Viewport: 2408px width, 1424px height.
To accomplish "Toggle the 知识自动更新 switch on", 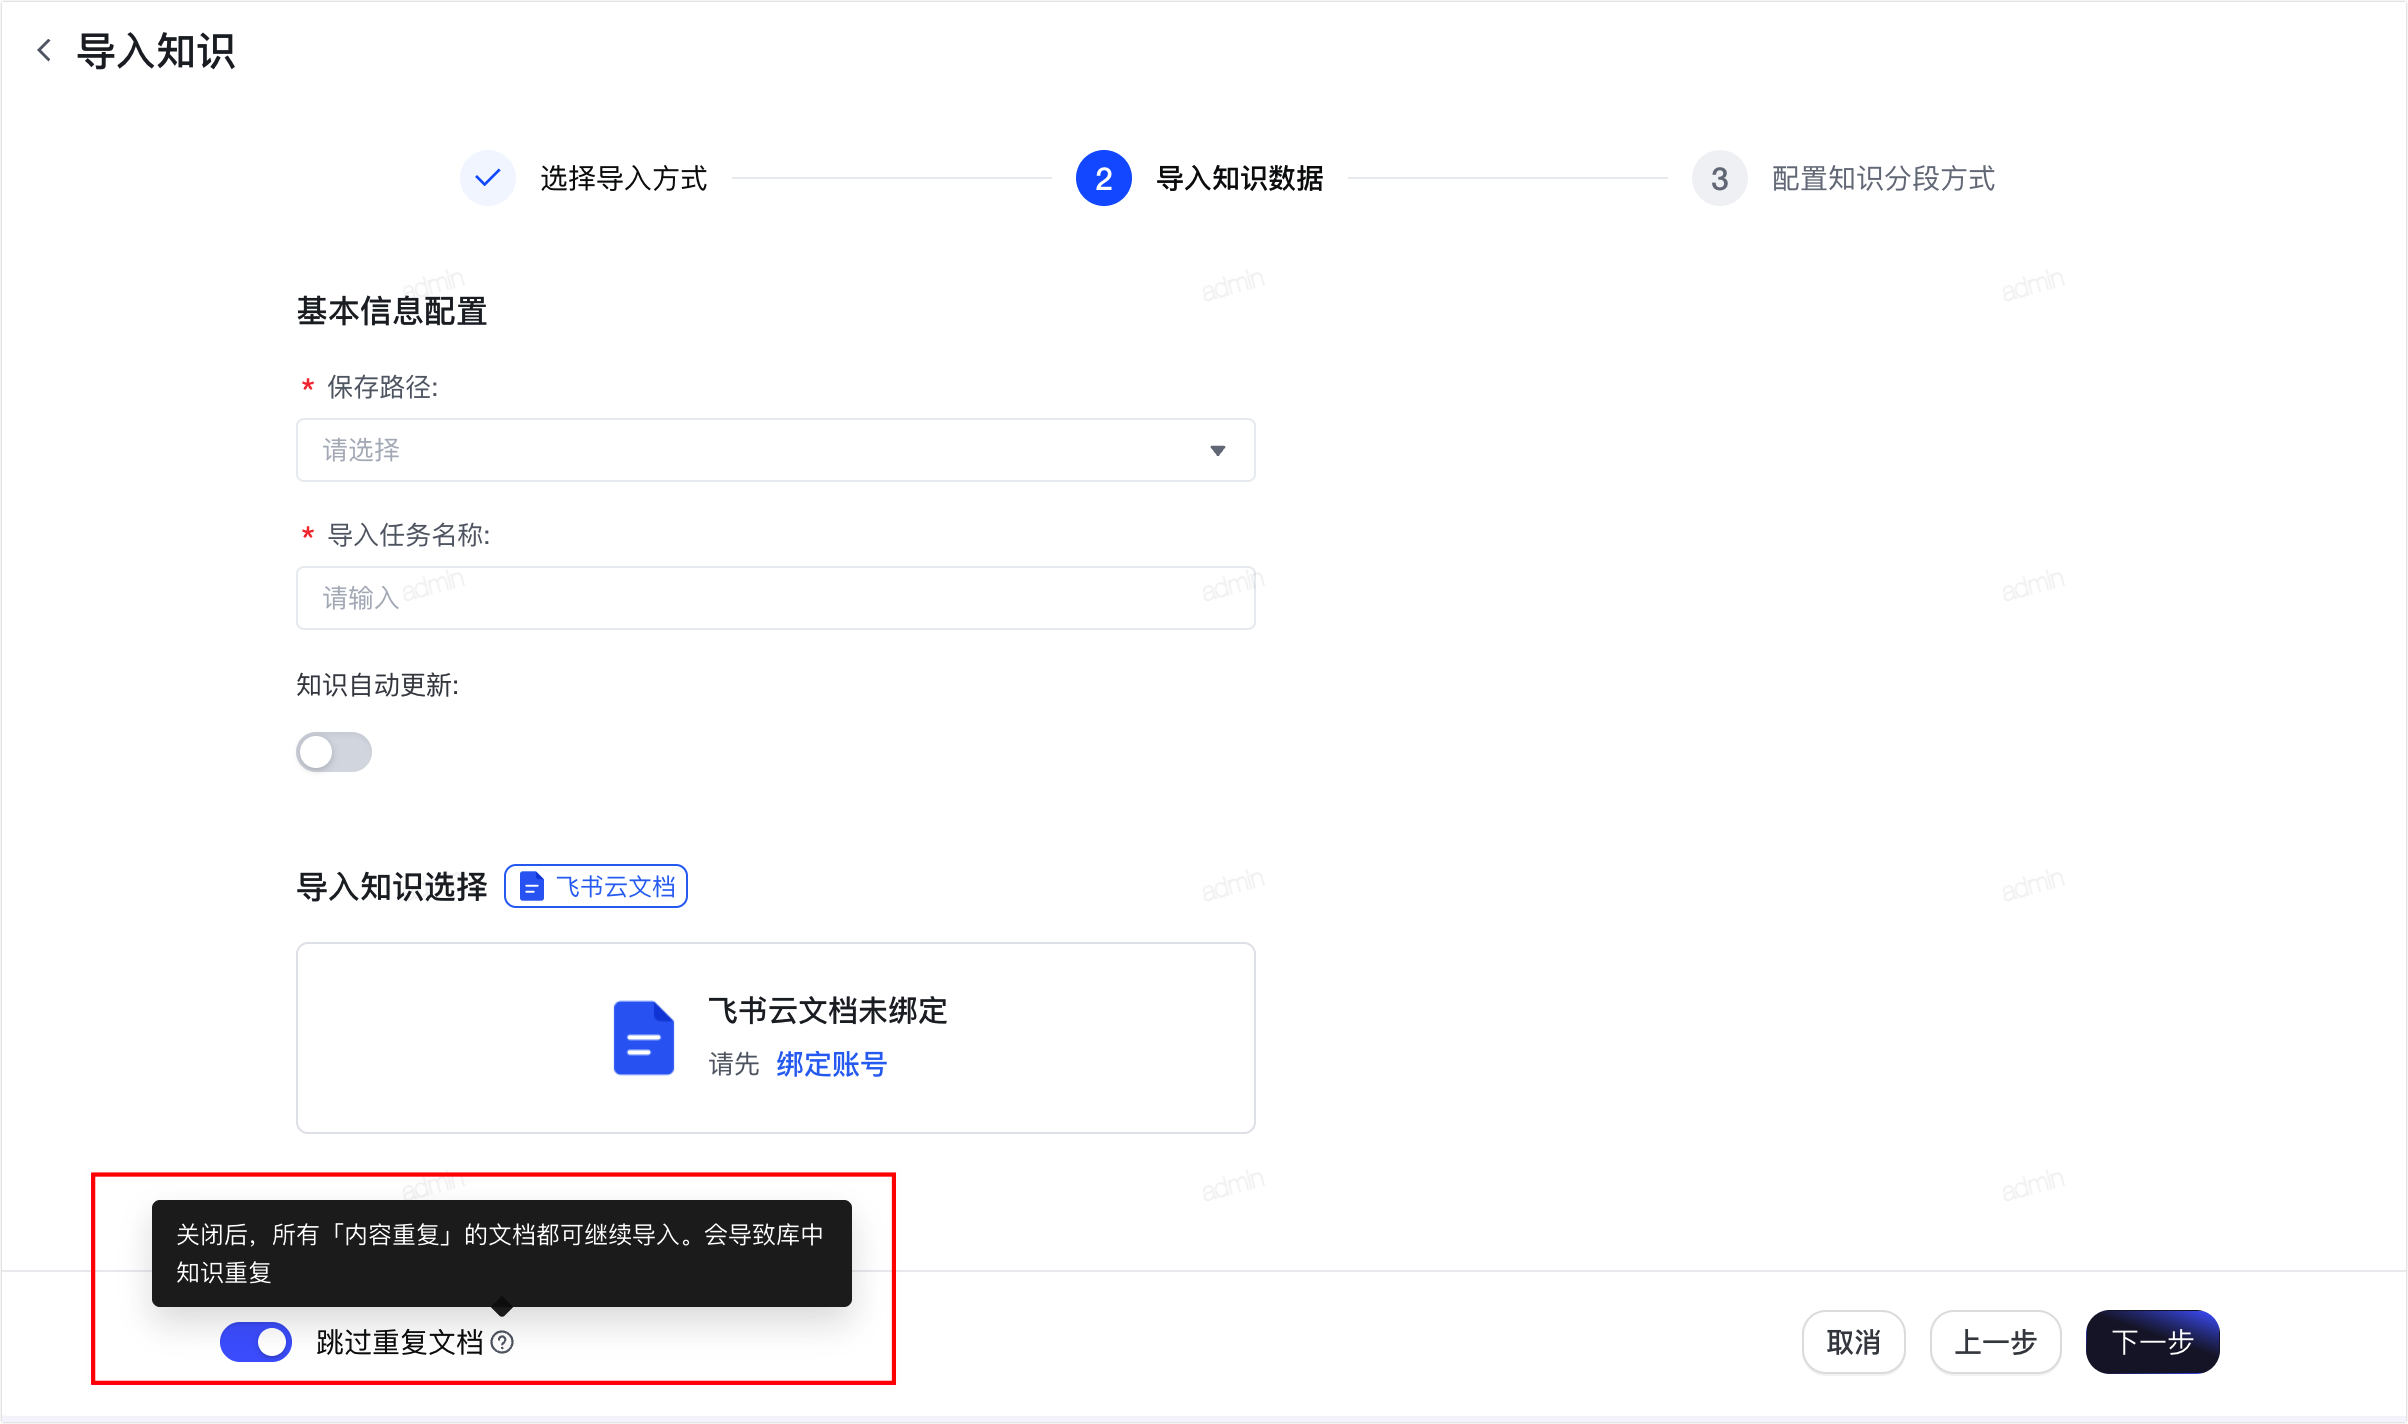I will coord(334,752).
